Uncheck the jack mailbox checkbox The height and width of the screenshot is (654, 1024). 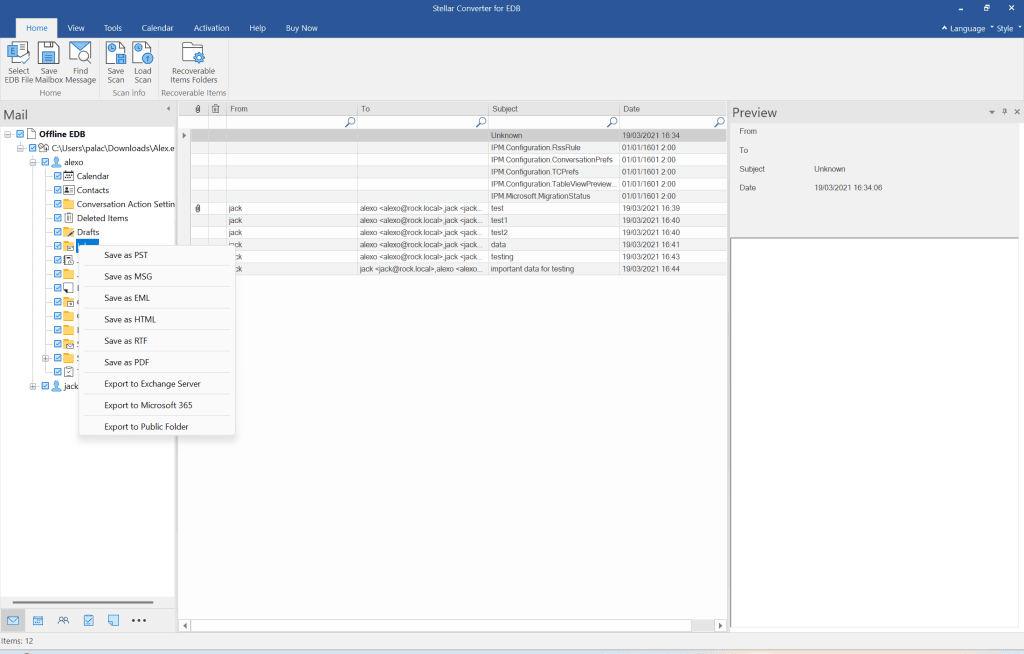tap(45, 386)
